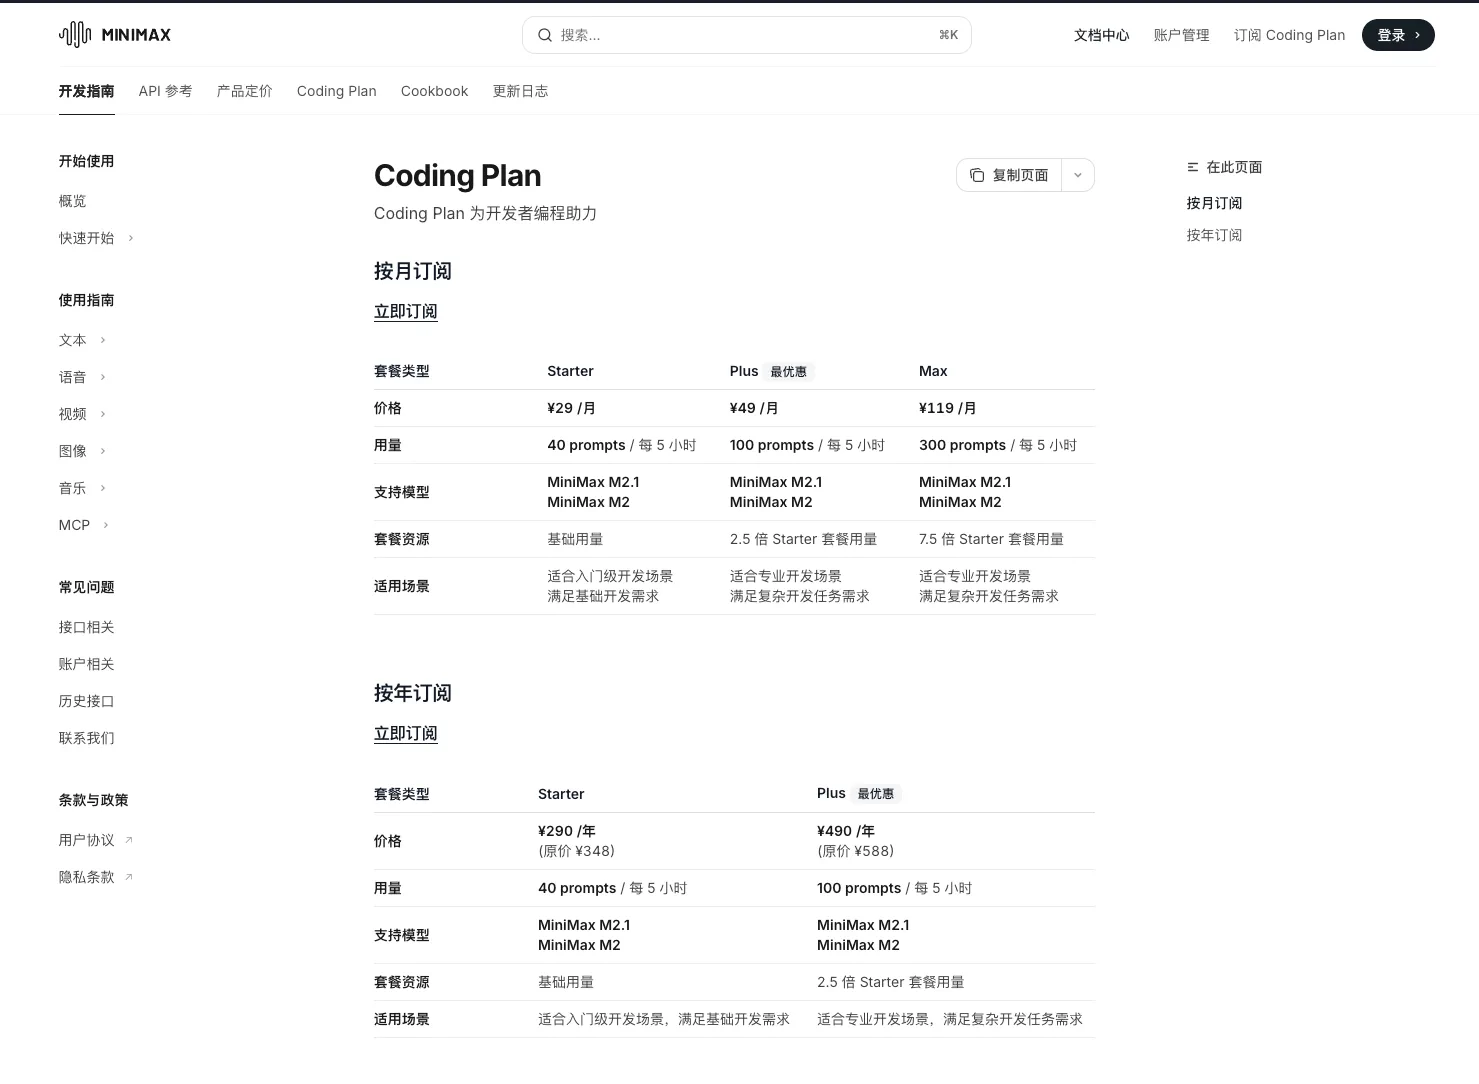This screenshot has height=1084, width=1479.
Task: Open 账户相关 in the sidebar
Action: coord(87,664)
